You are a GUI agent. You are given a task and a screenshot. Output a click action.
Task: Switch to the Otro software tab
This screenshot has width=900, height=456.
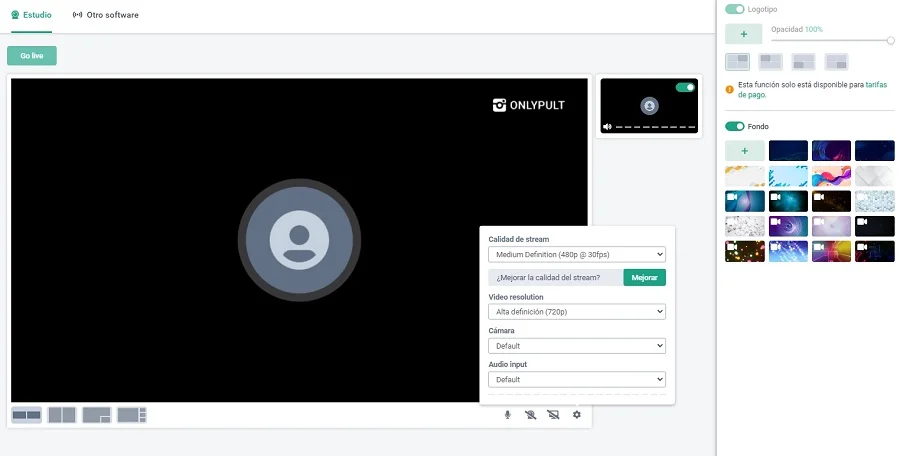click(106, 16)
